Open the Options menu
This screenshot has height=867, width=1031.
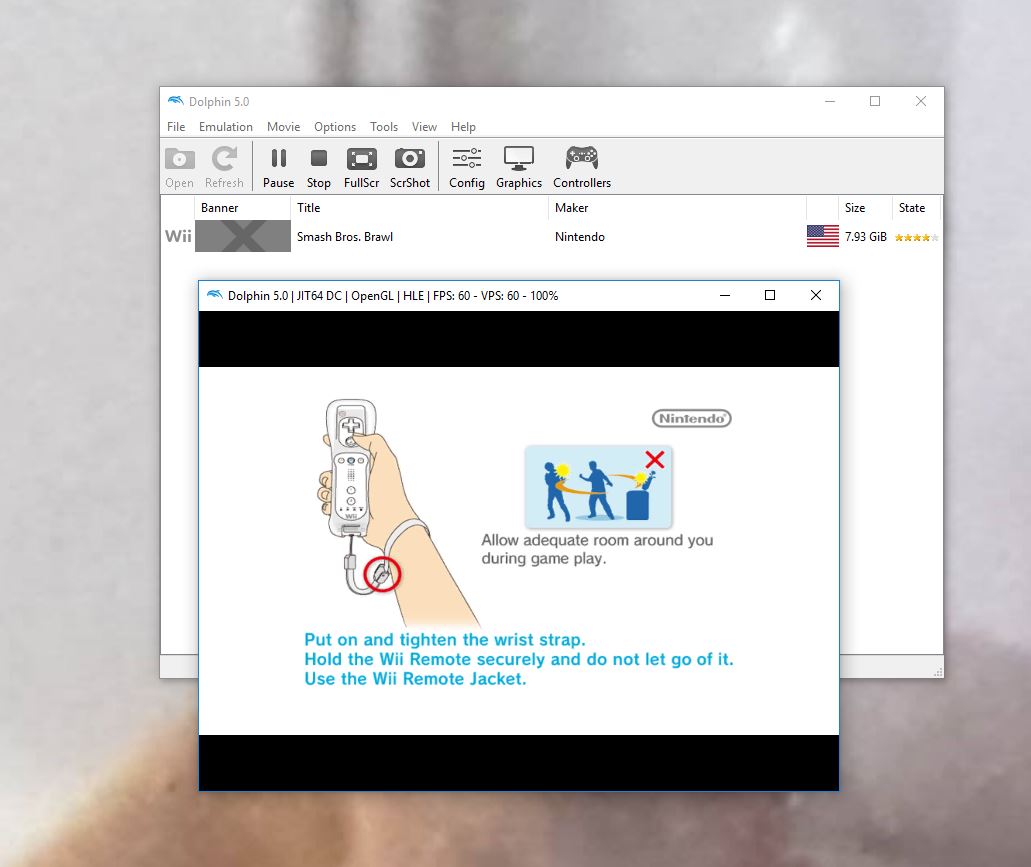coord(335,127)
